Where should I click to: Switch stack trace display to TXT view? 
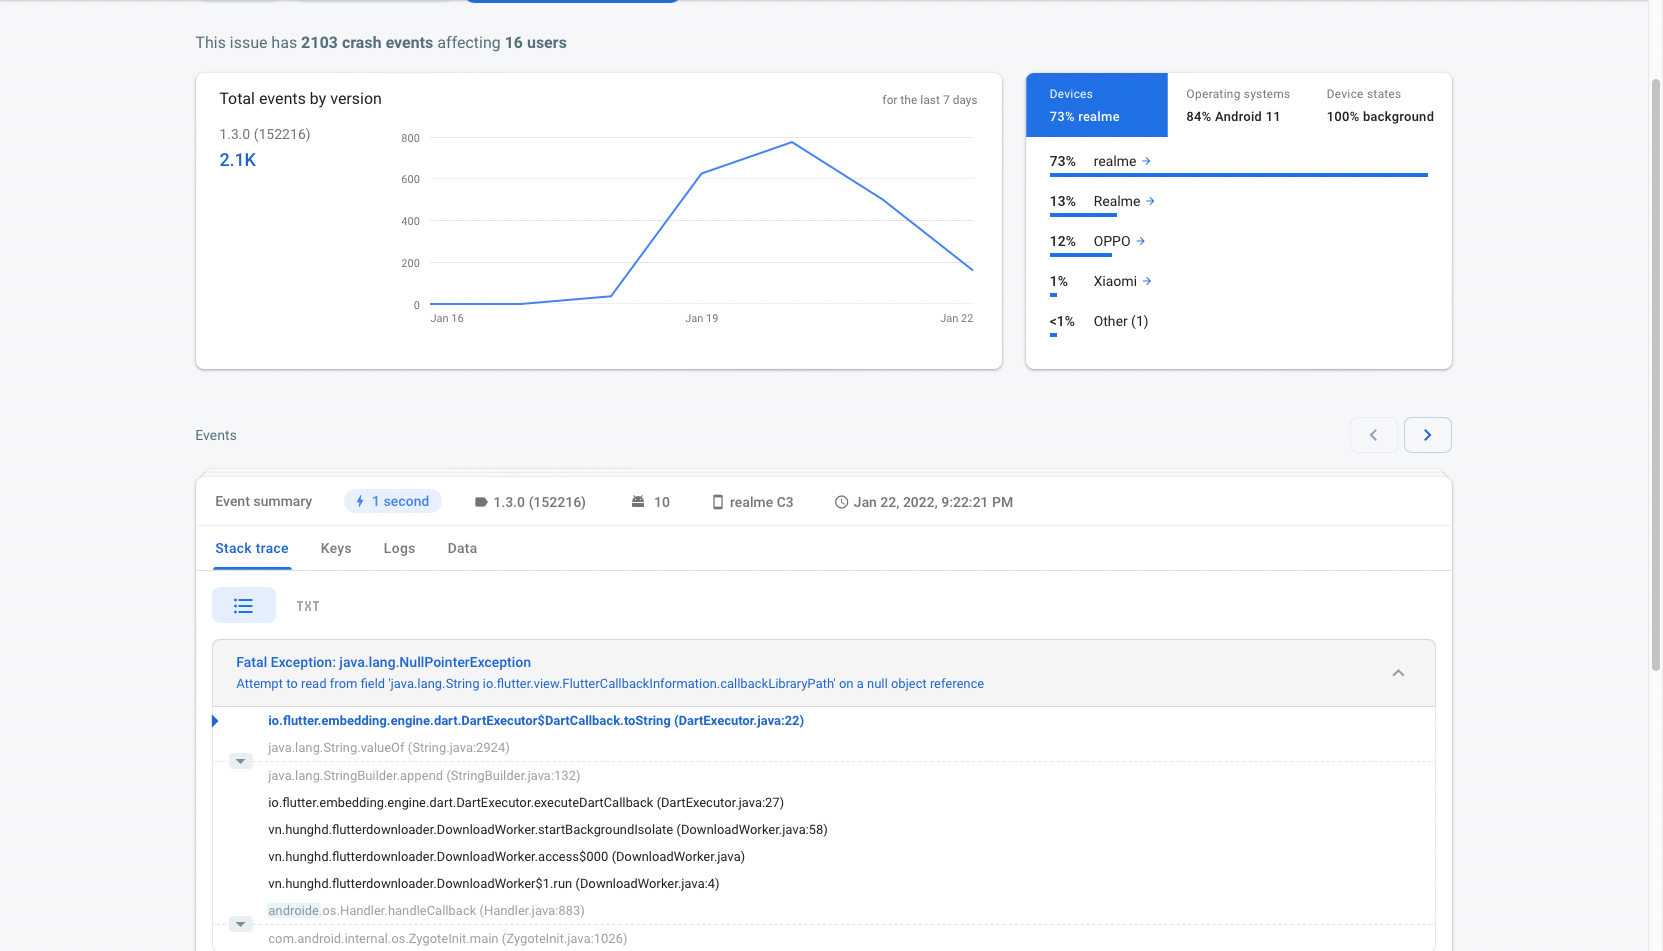(307, 605)
